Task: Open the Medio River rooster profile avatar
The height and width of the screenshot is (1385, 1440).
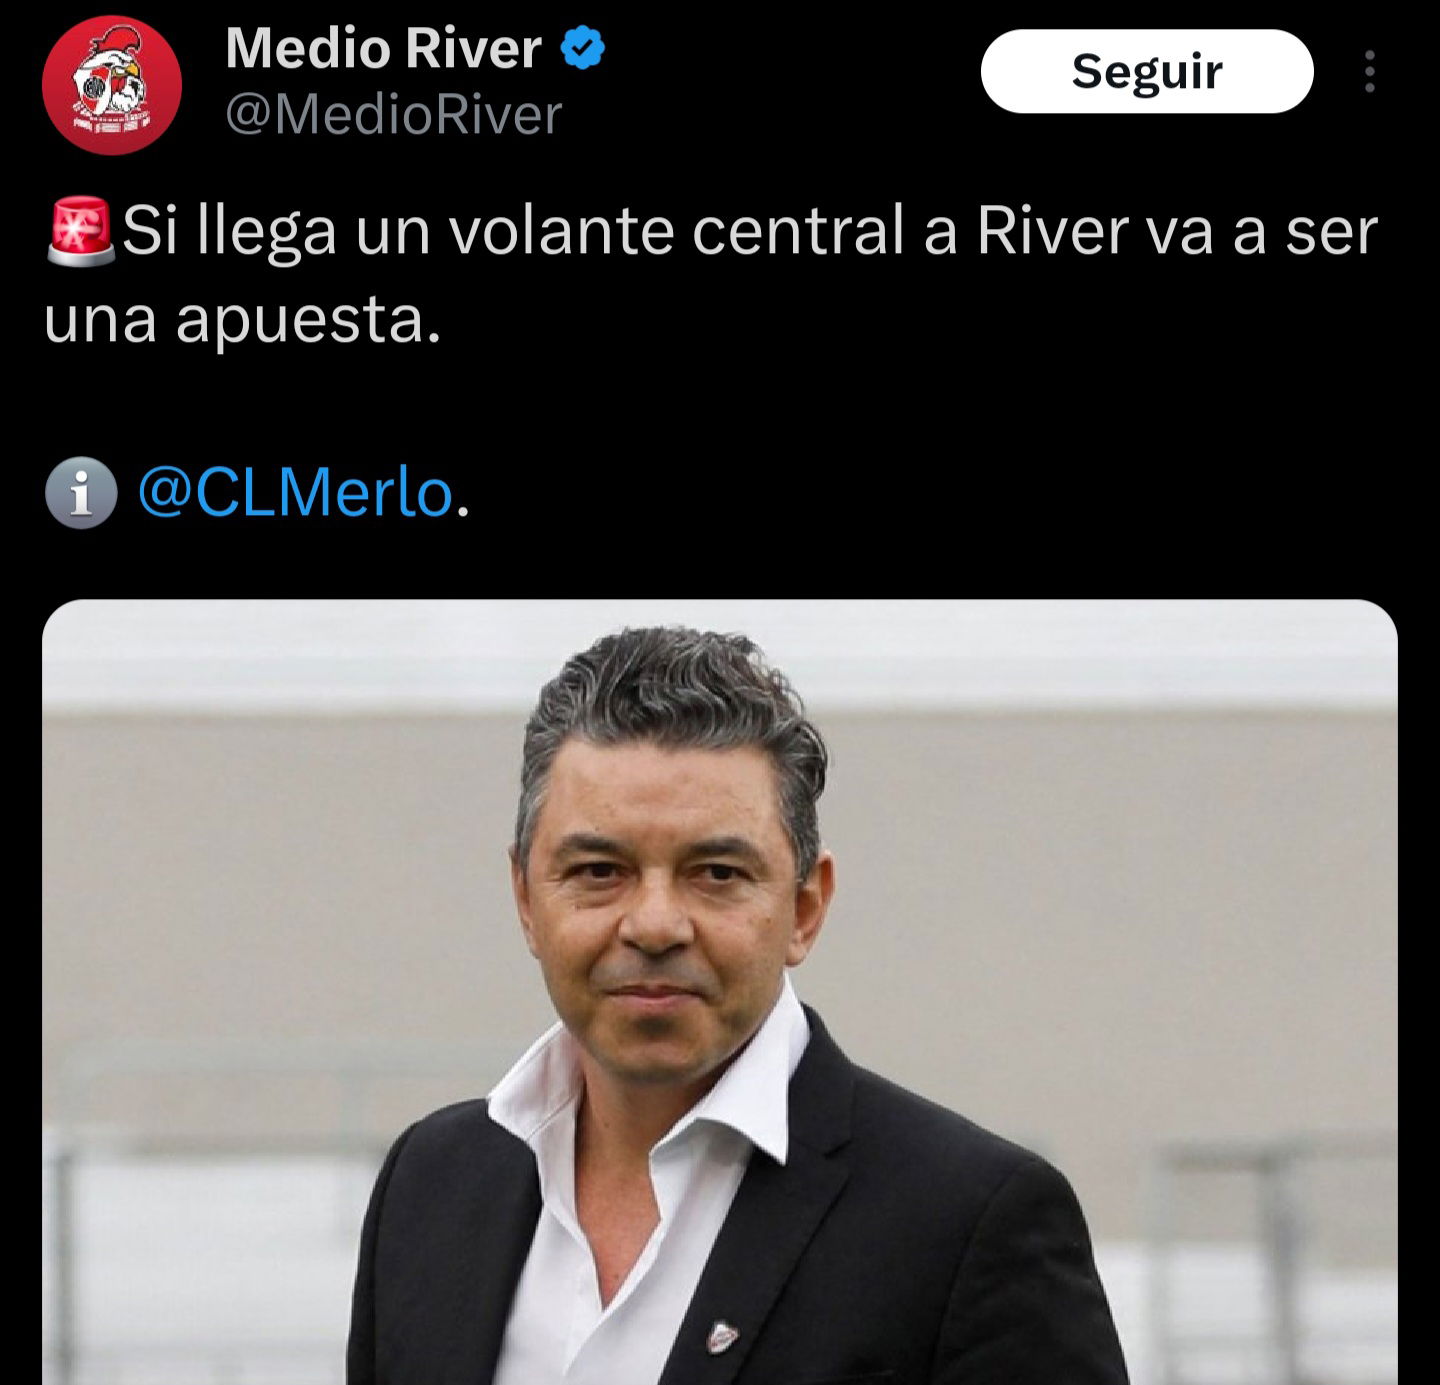Action: click(112, 85)
